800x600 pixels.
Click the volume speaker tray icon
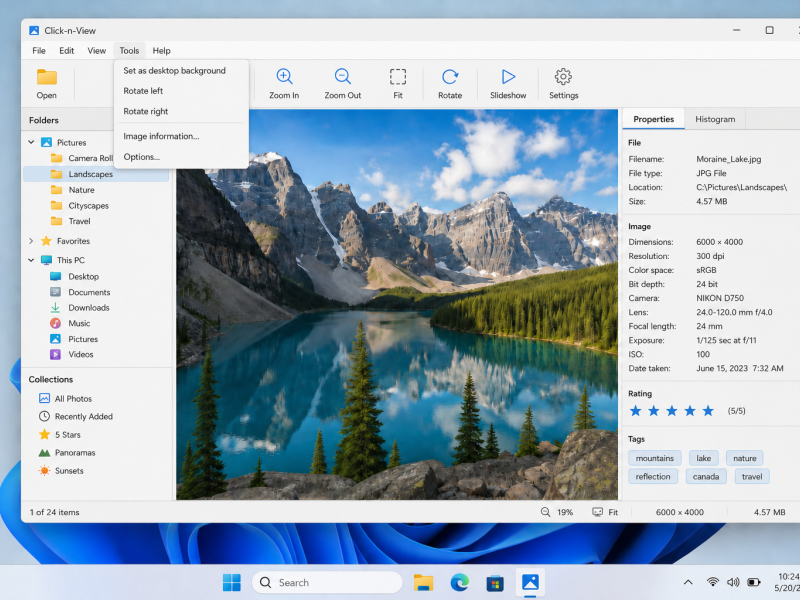pyautogui.click(x=733, y=582)
